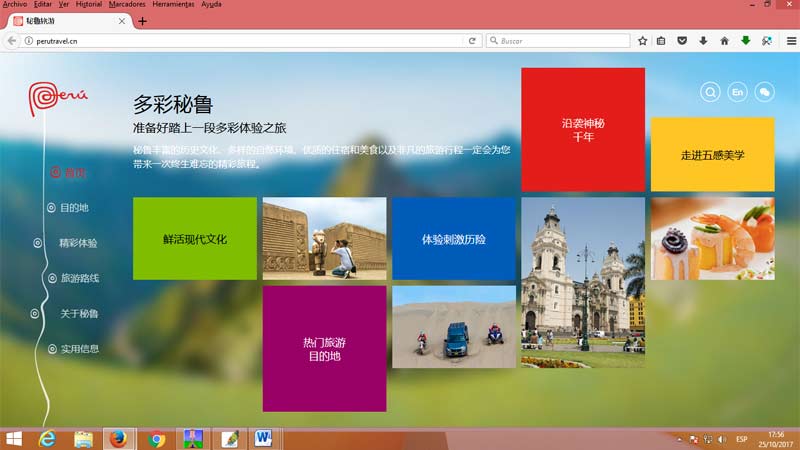Click the red 沿袭神秘千年 tile
Screen dimensions: 800x450
pos(583,130)
